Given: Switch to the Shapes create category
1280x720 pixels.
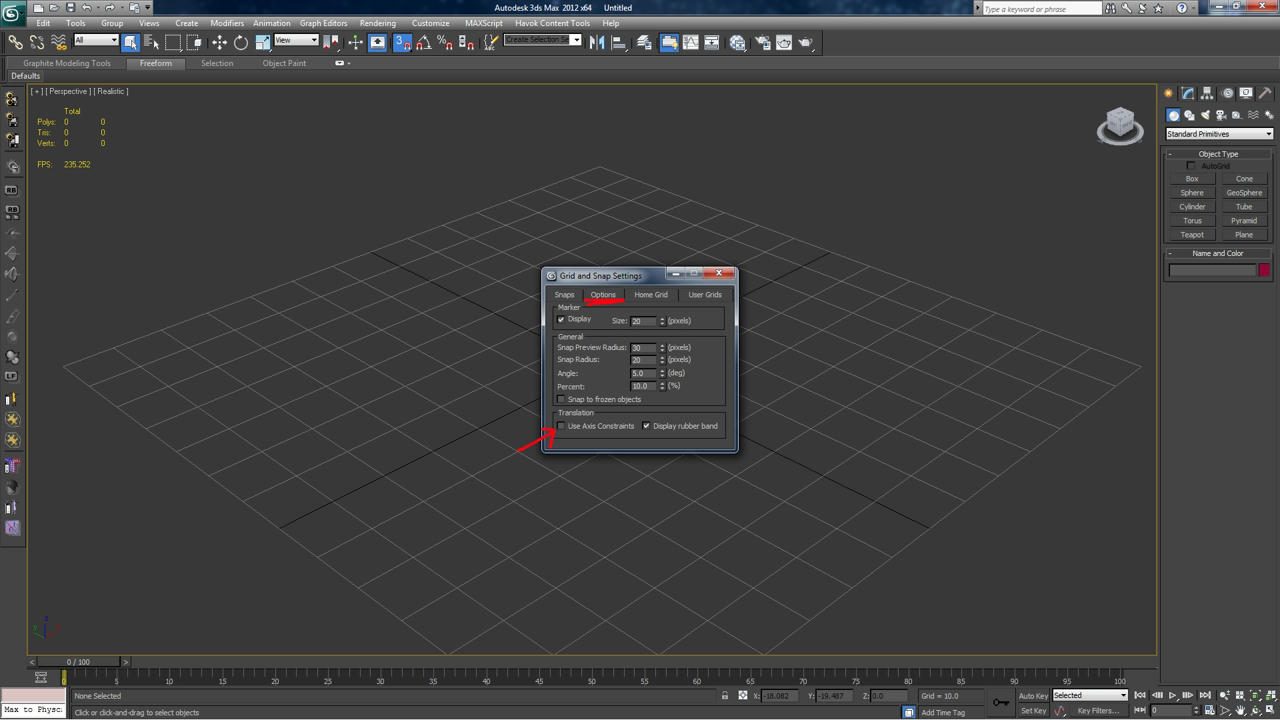Looking at the screenshot, I should (x=1189, y=115).
